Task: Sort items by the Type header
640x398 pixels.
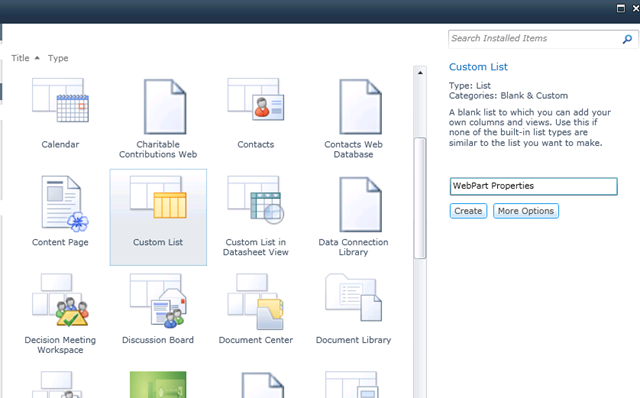Action: (58, 58)
